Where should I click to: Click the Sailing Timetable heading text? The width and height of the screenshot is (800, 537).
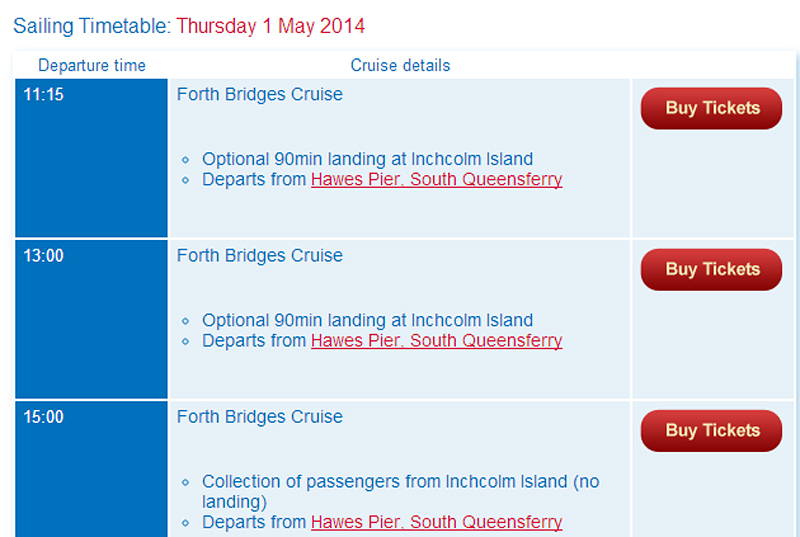pyautogui.click(x=92, y=26)
